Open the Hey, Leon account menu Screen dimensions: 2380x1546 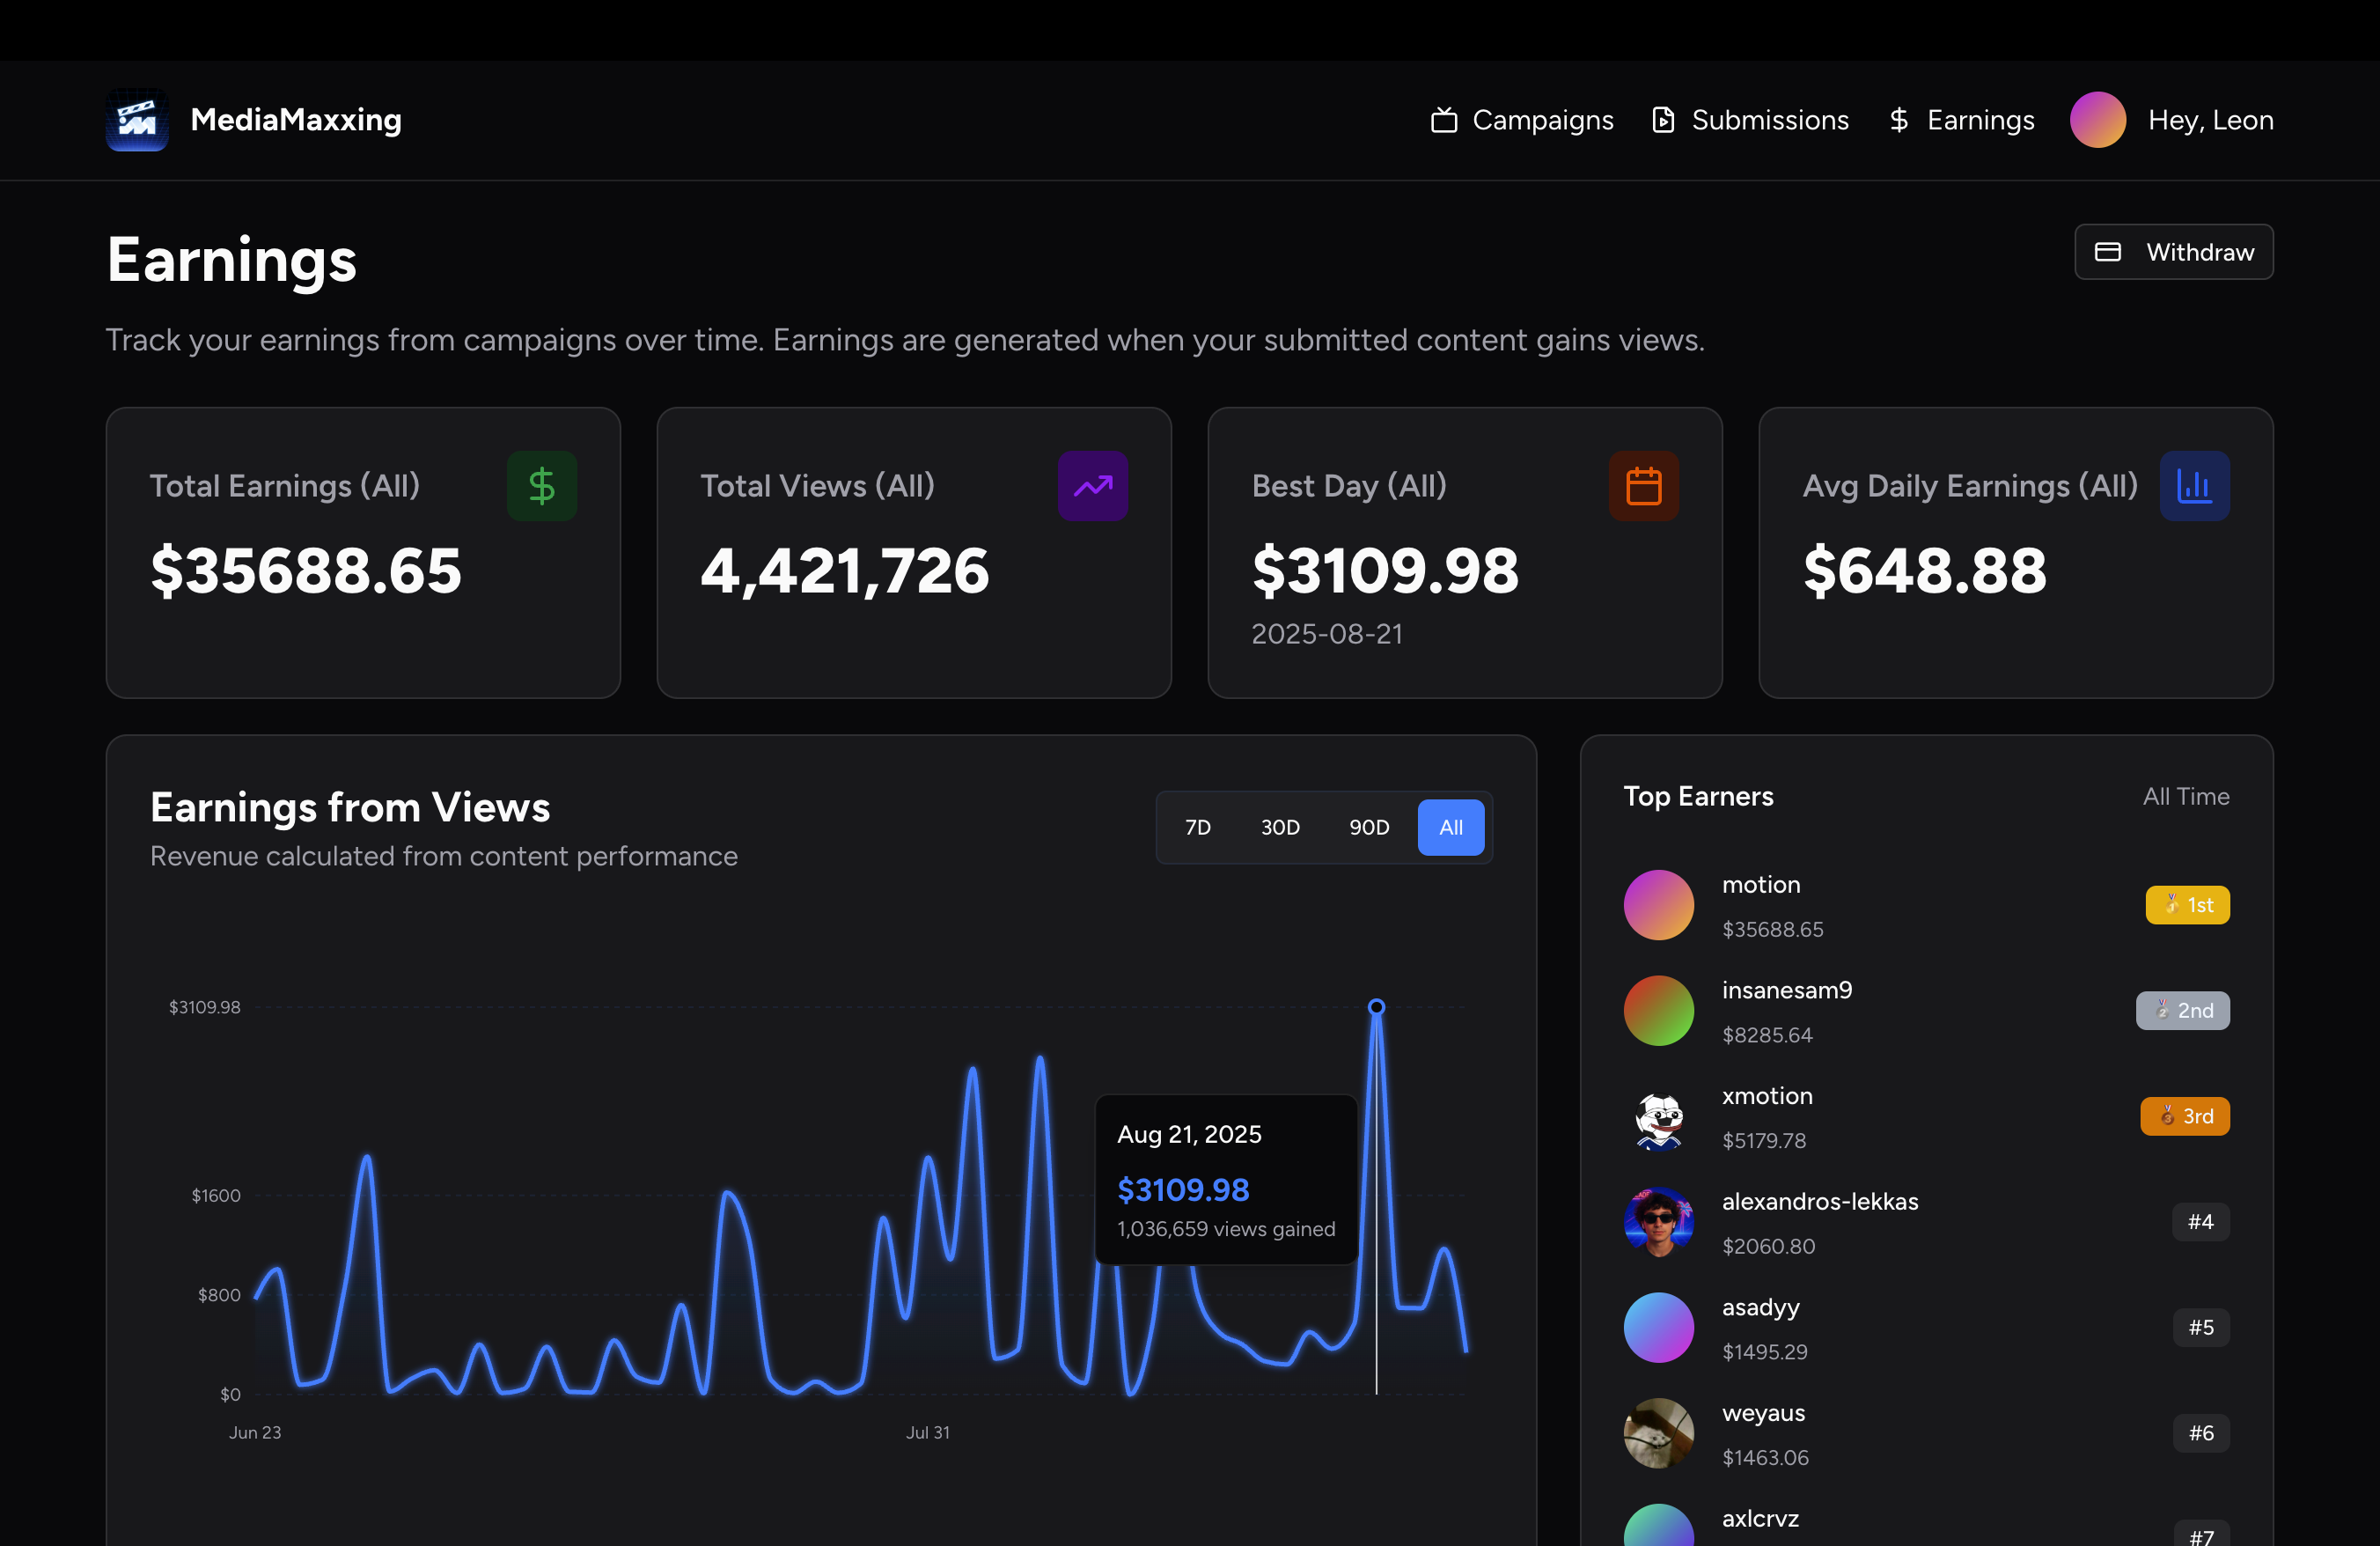pos(2210,120)
